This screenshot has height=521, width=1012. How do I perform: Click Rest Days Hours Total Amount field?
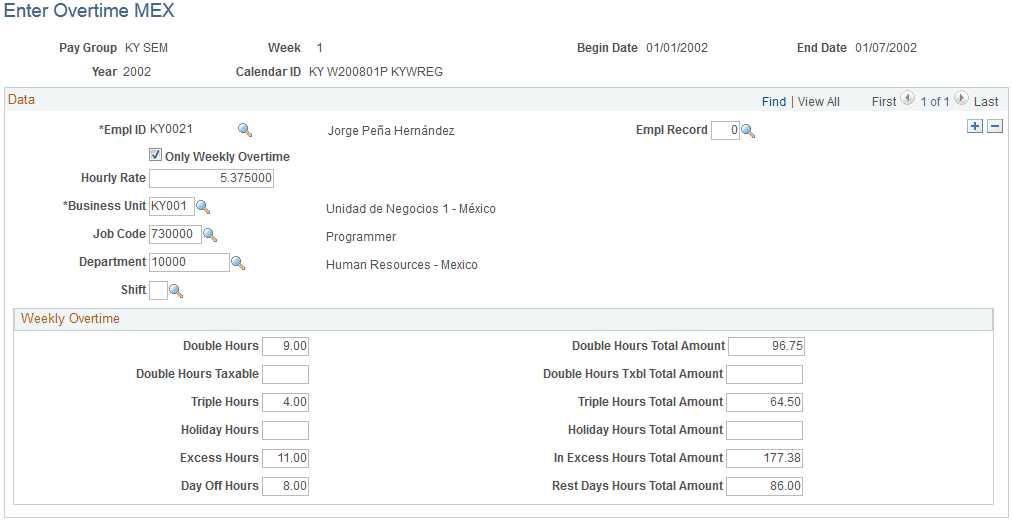(x=765, y=487)
